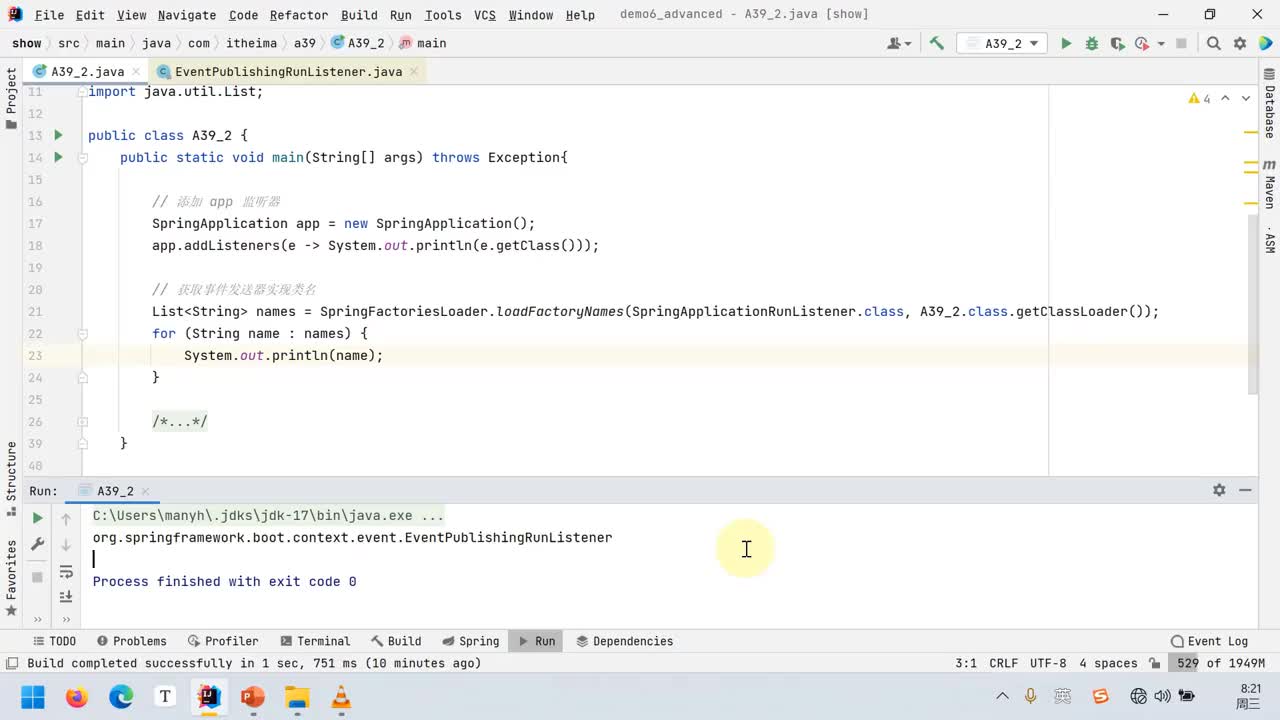1280x720 pixels.
Task: Click the Profile run icon in toolbar
Action: pyautogui.click(x=1141, y=43)
